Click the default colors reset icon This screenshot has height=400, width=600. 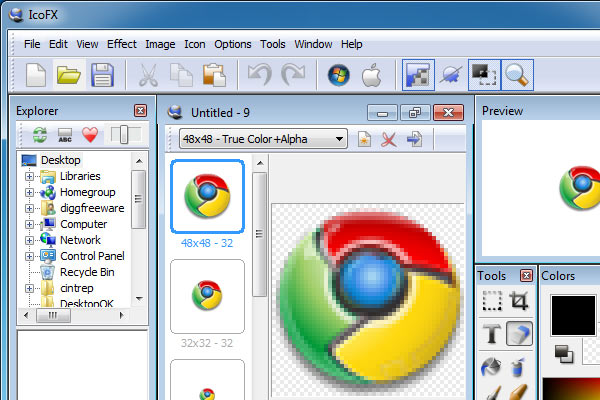pyautogui.click(x=564, y=354)
